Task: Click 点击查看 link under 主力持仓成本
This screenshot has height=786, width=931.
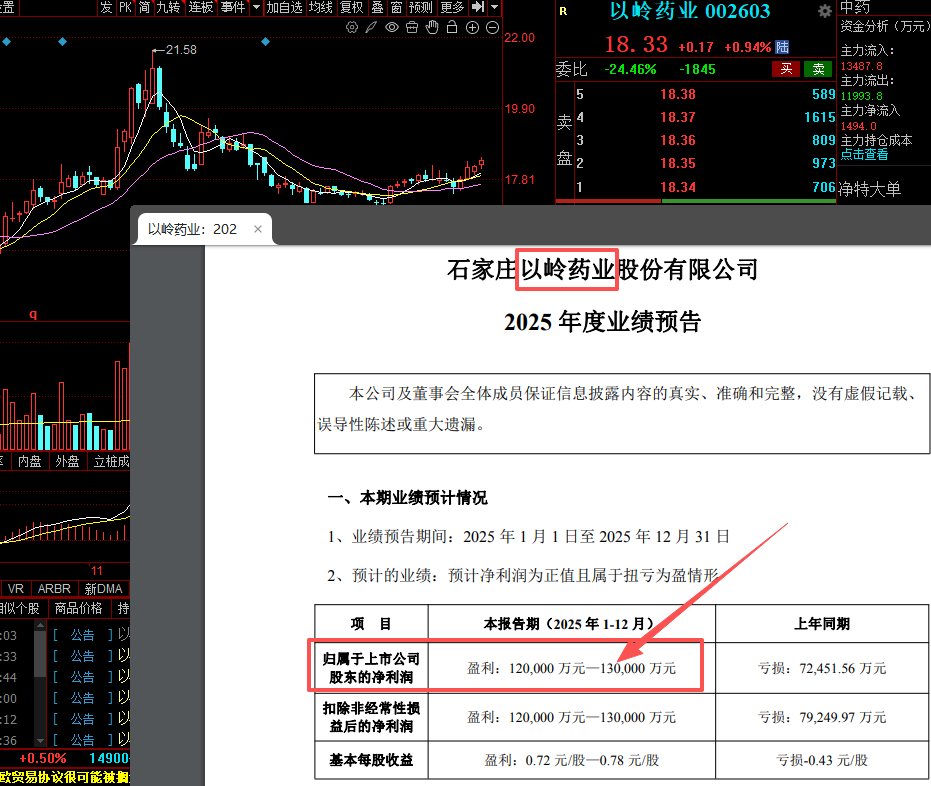Action: 865,154
